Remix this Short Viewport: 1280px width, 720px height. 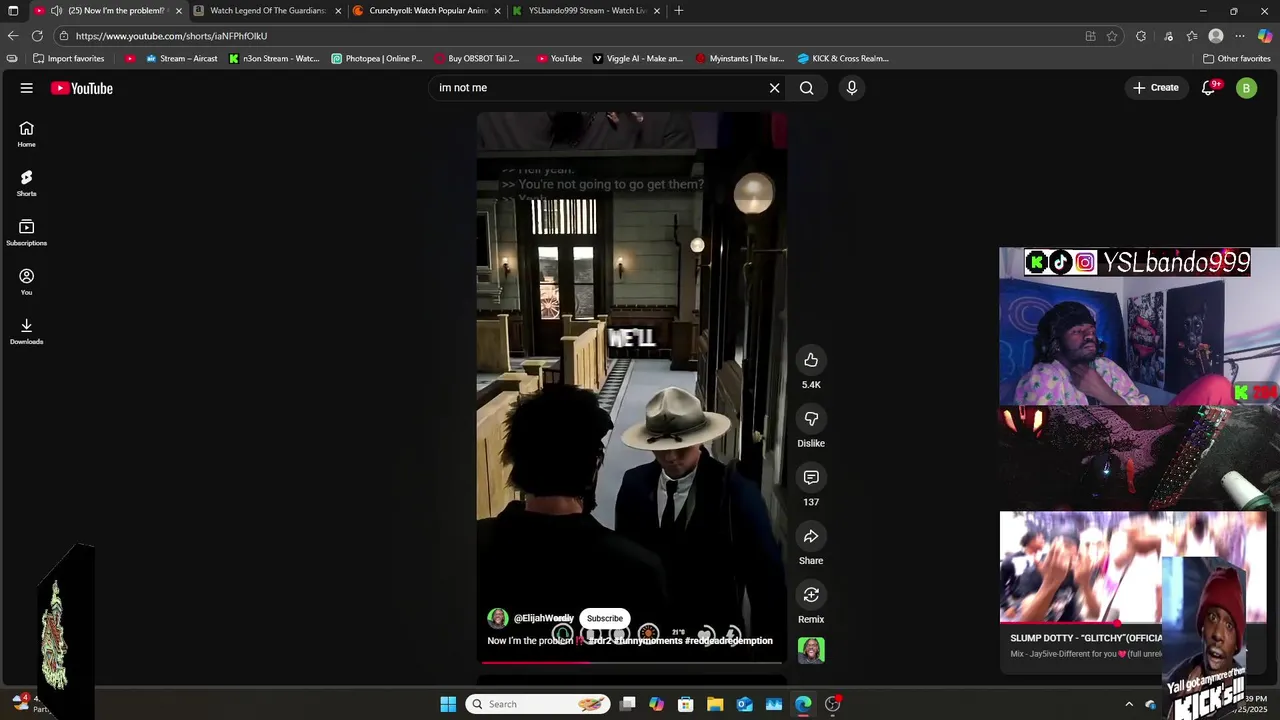coord(811,595)
